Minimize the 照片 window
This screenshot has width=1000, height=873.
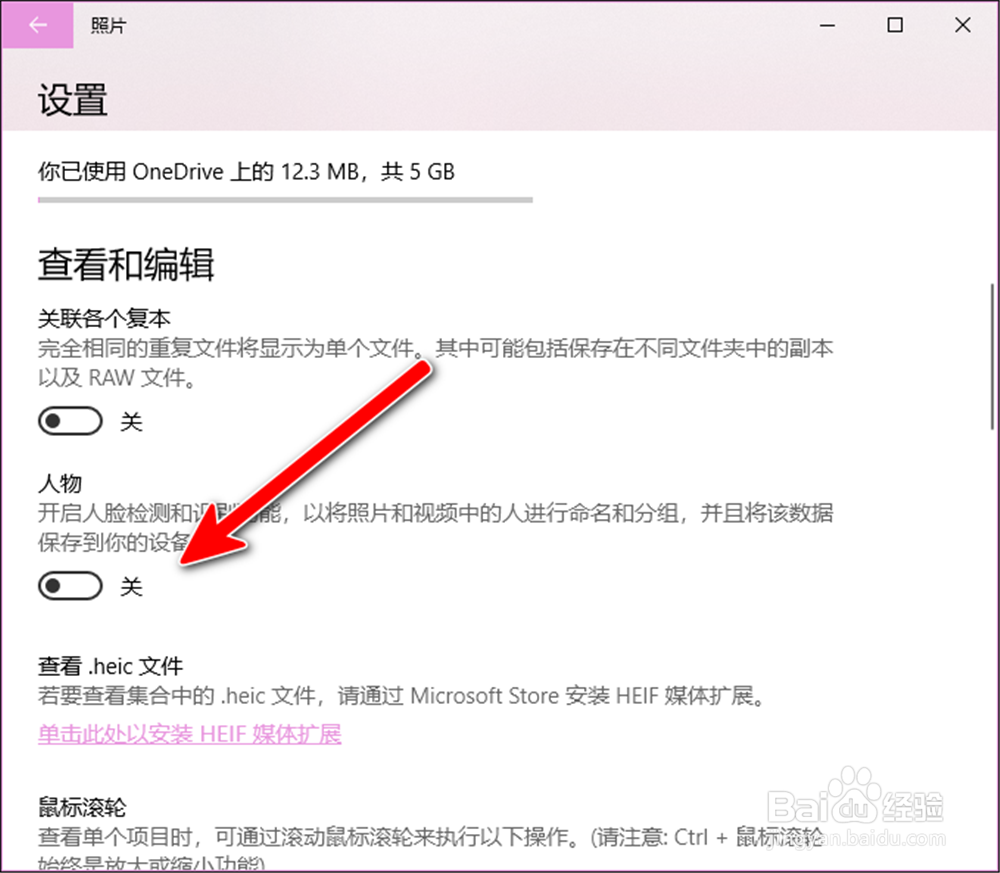click(827, 26)
